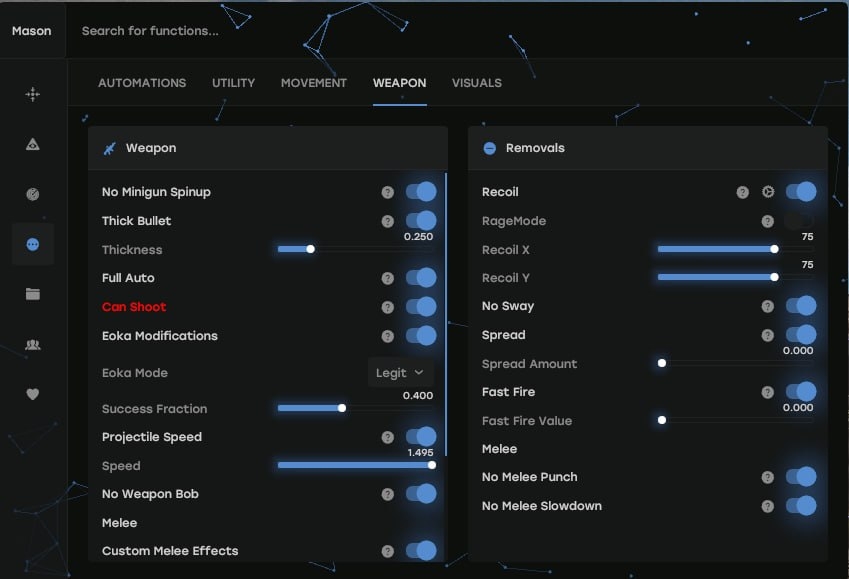
Task: Open the folder icon in sidebar
Action: pyautogui.click(x=33, y=294)
